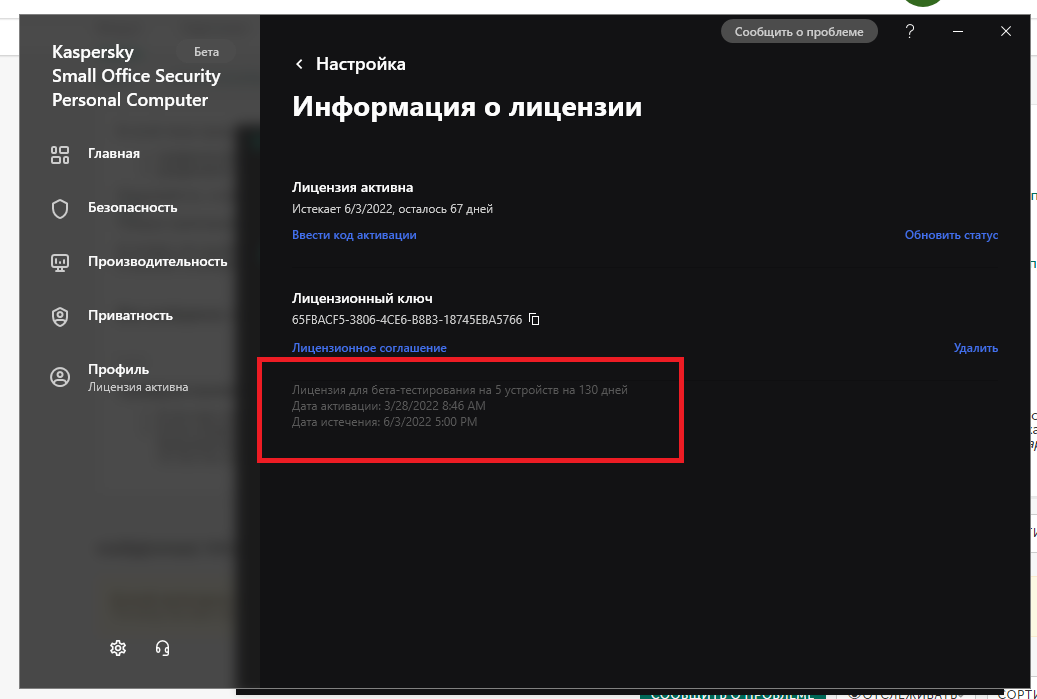
Task: Click the Kaspersky Small Office Security title
Action: (x=136, y=76)
